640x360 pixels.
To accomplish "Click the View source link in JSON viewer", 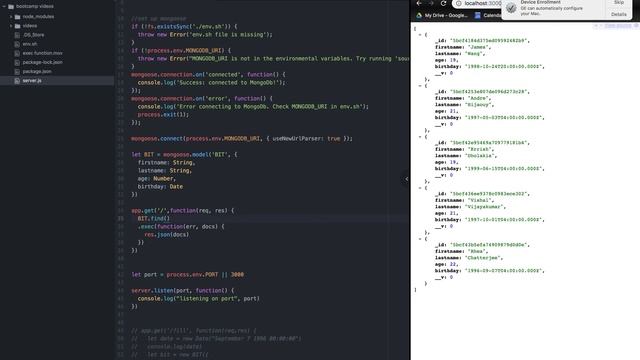I will (x=618, y=26).
